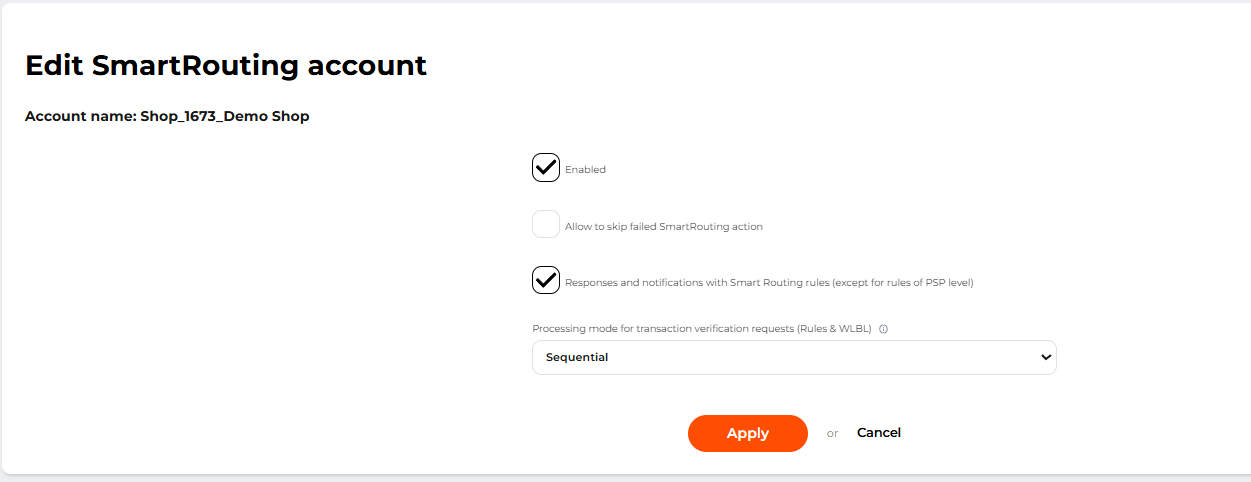Click the info icon beside Processing mode label
1251x482 pixels.
[x=884, y=328]
